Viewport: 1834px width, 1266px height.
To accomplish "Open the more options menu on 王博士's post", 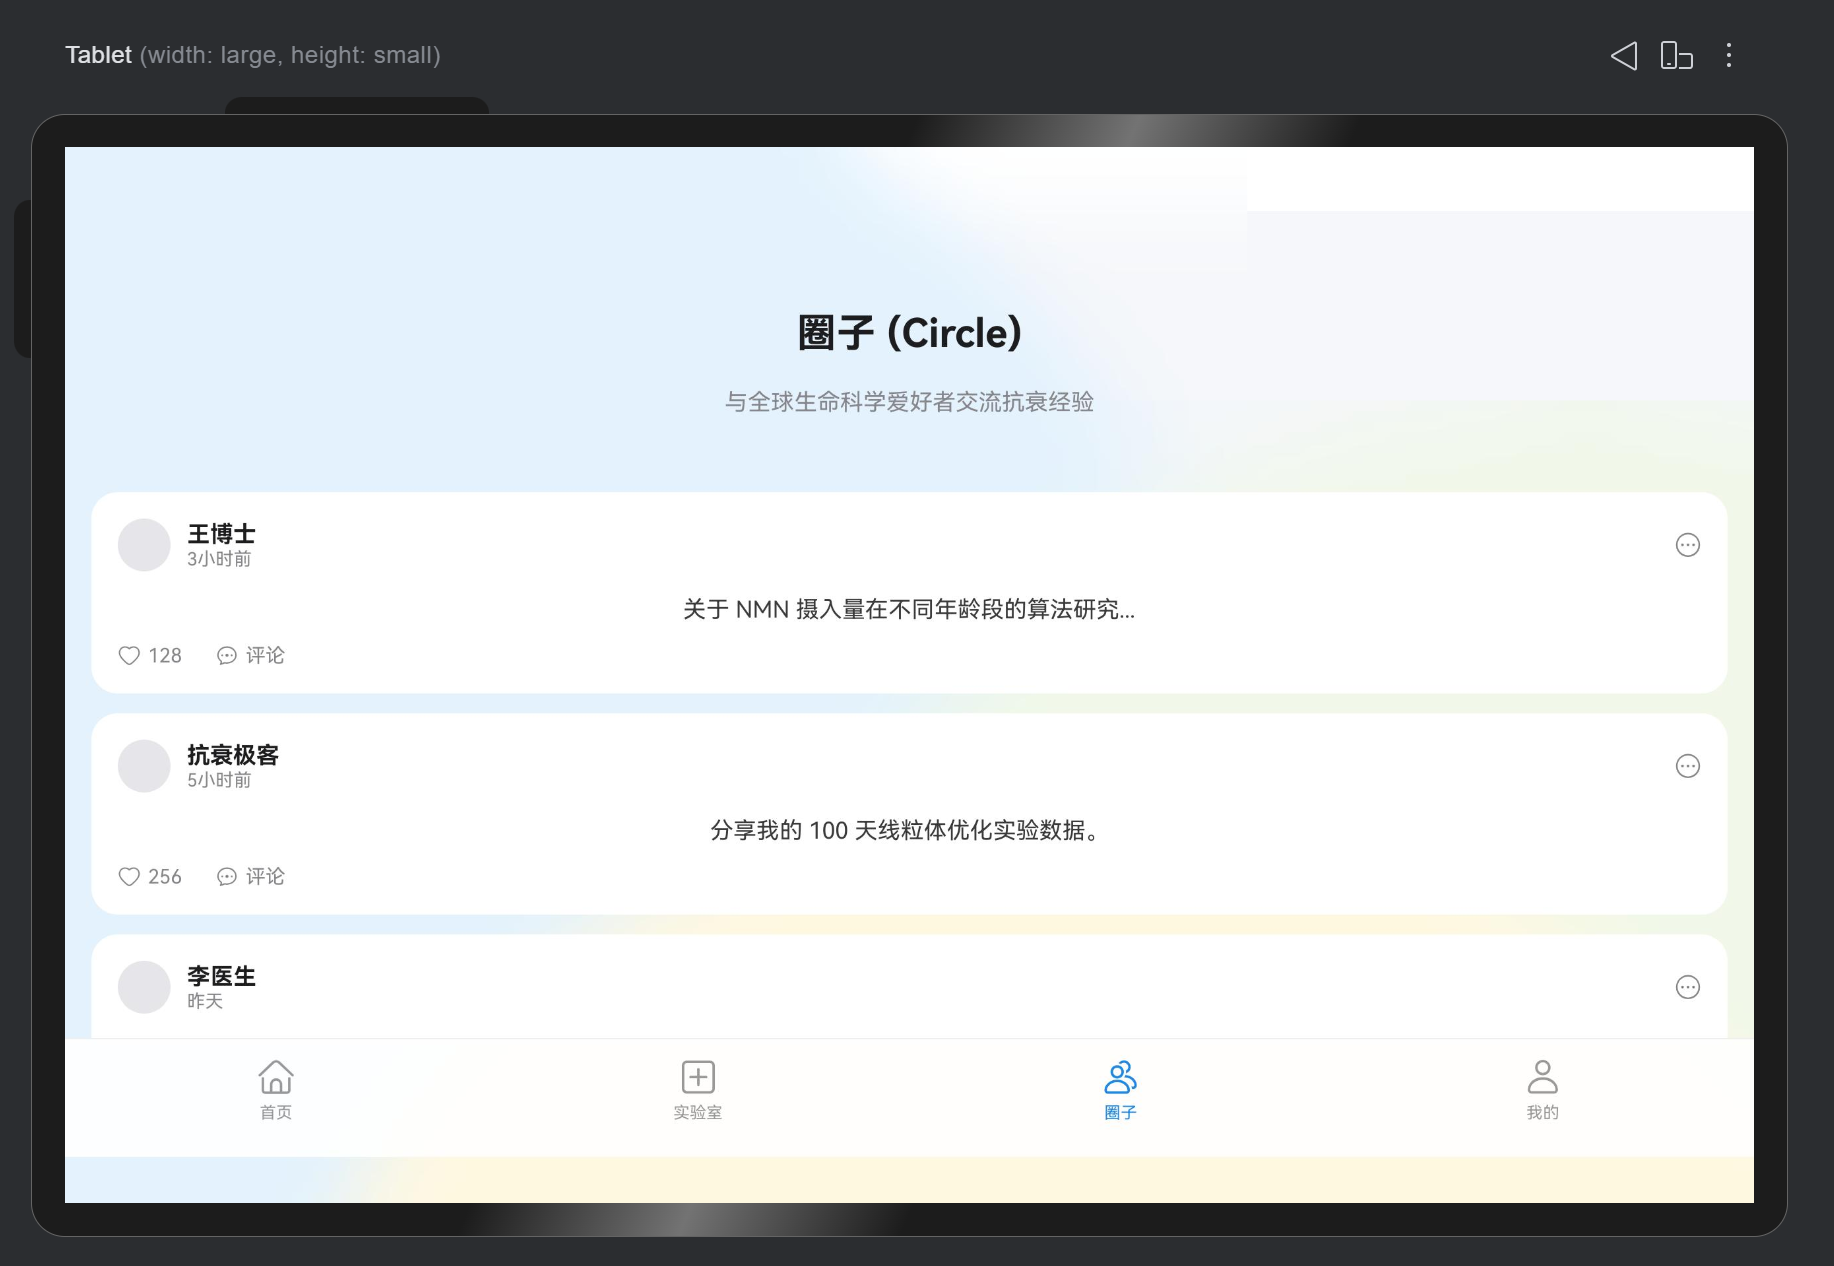I will [1687, 545].
